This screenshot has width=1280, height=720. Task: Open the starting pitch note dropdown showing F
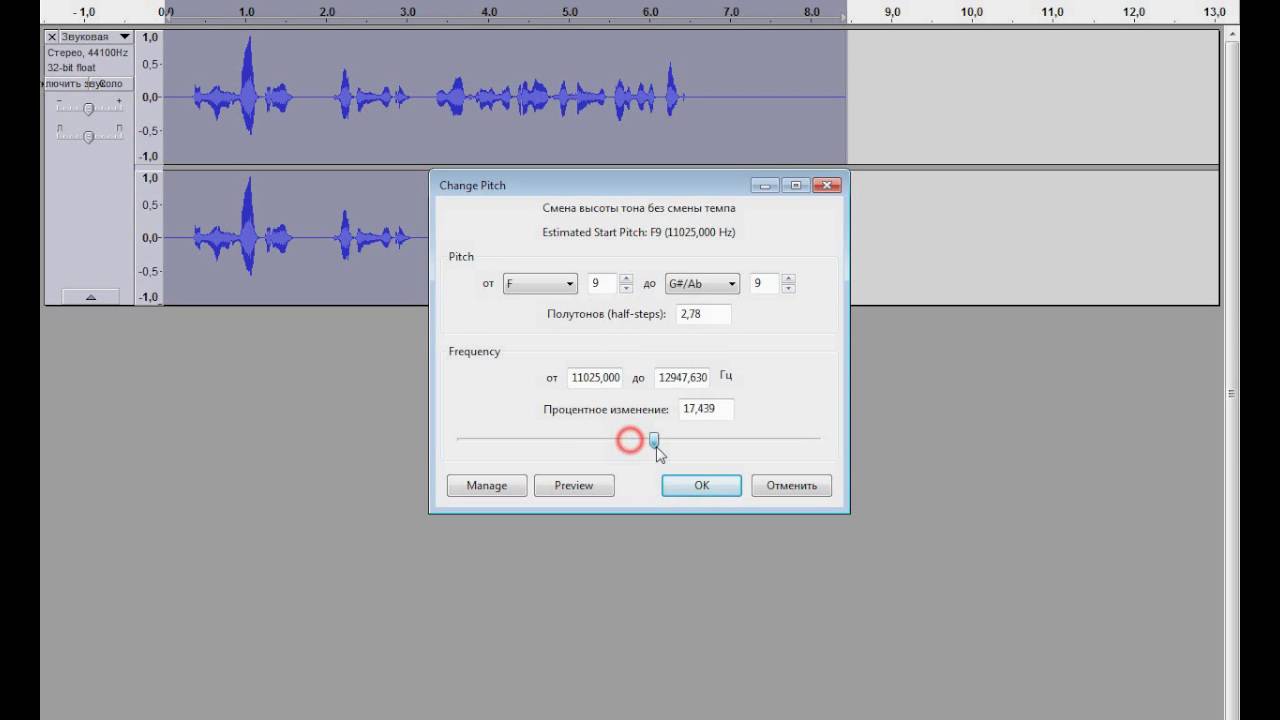point(540,284)
